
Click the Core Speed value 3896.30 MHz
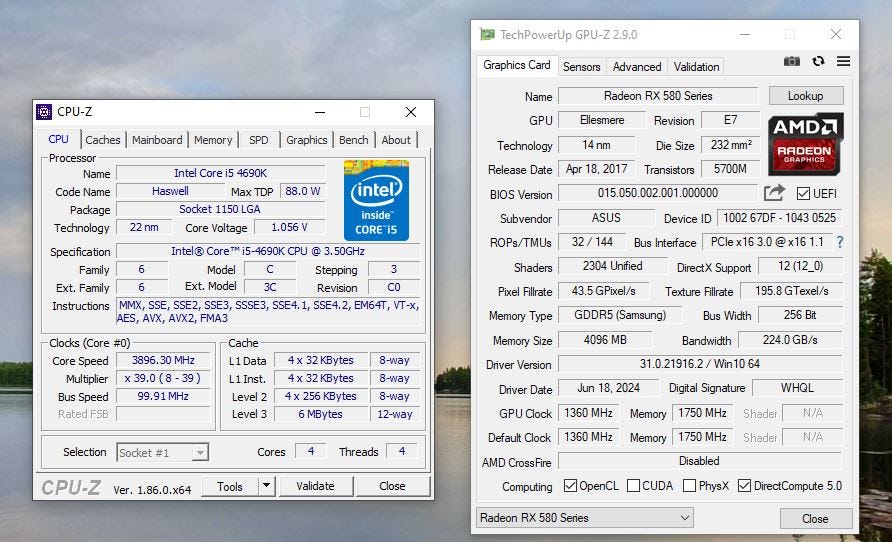pyautogui.click(x=163, y=360)
